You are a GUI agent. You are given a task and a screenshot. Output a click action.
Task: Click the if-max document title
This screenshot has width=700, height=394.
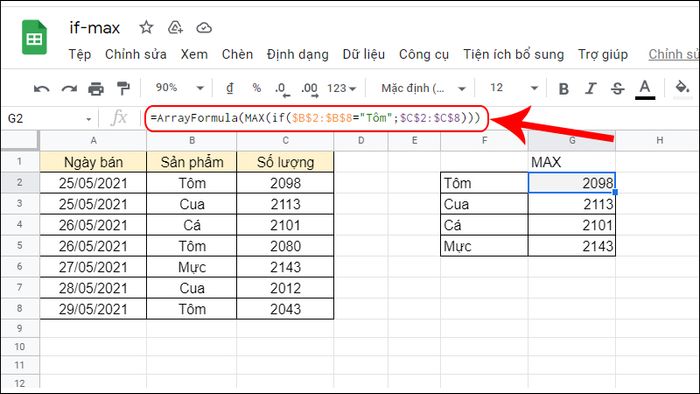95,28
